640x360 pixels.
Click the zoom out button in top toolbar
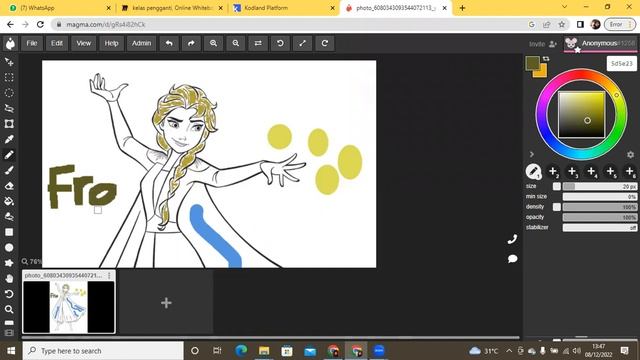pos(236,43)
